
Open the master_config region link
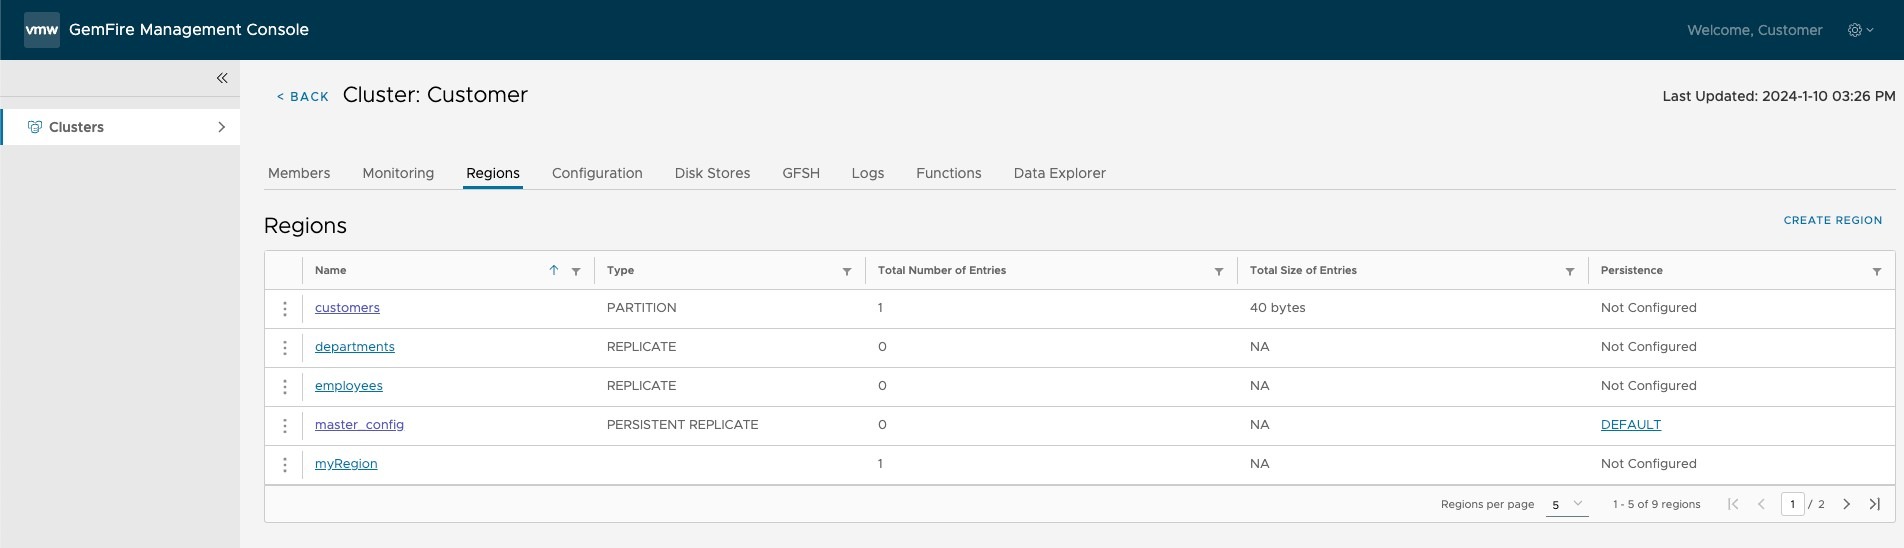[x=359, y=425]
